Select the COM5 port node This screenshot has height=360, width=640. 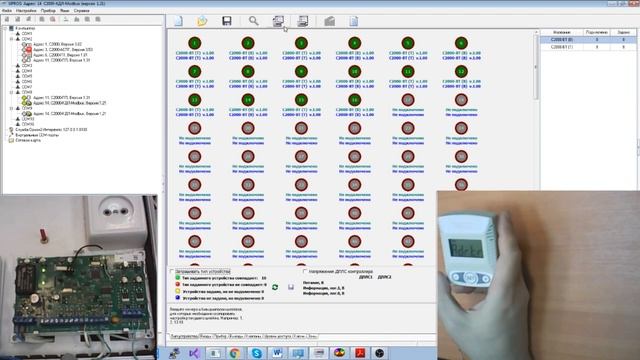[27, 76]
